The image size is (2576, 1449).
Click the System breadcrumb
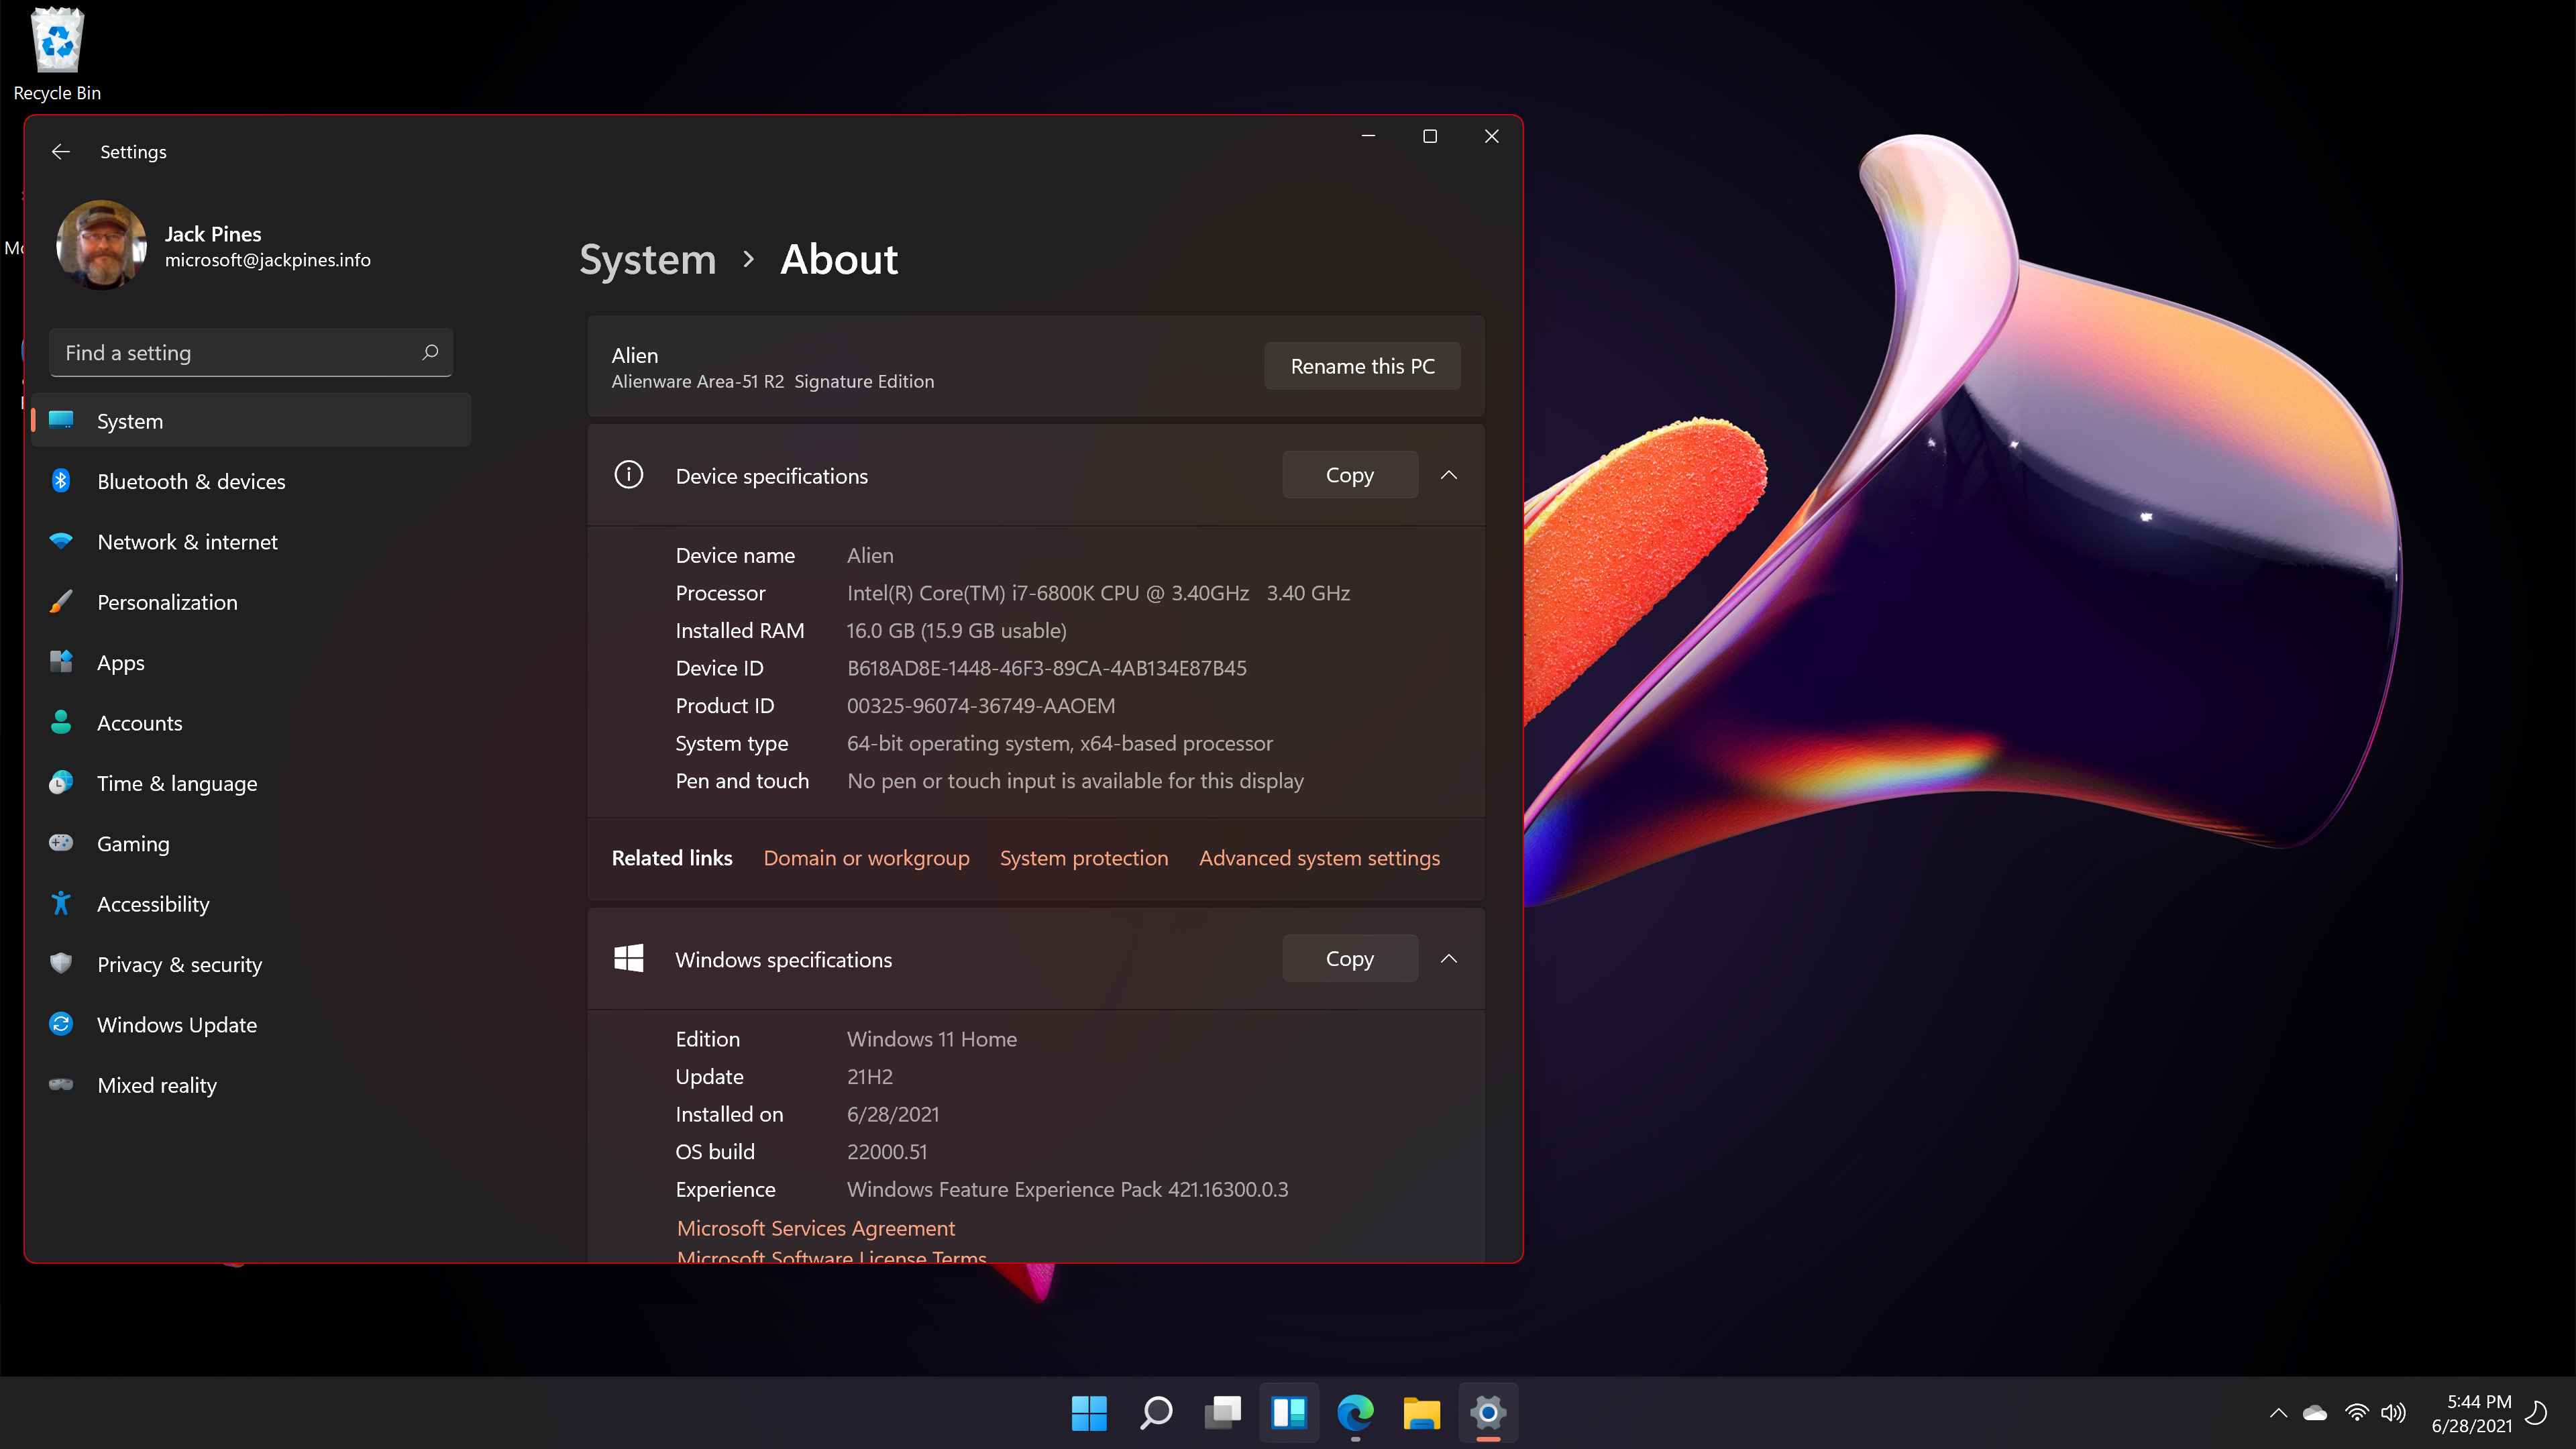tap(647, 259)
